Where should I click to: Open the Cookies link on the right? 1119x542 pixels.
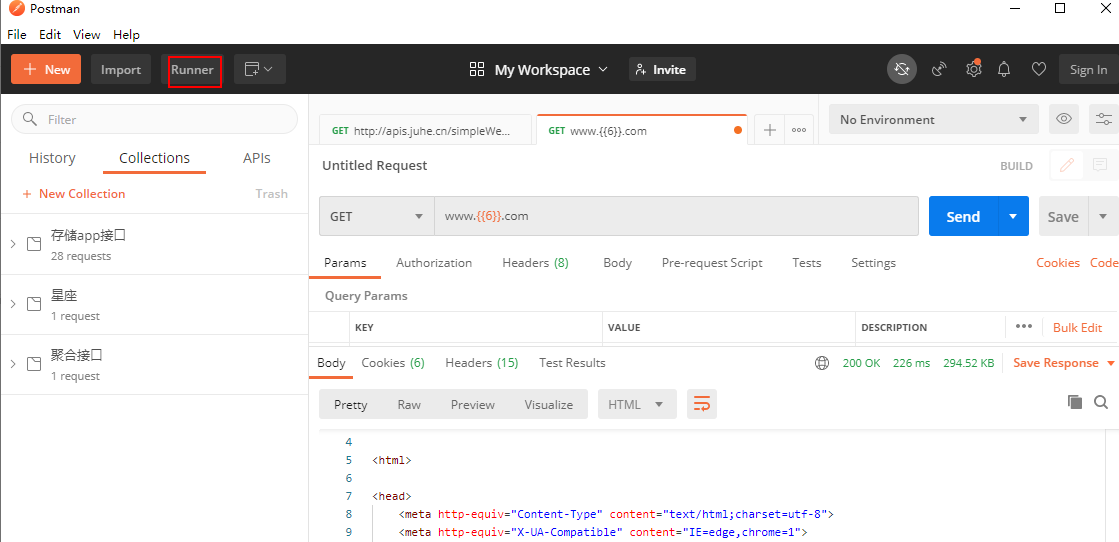click(x=1058, y=263)
